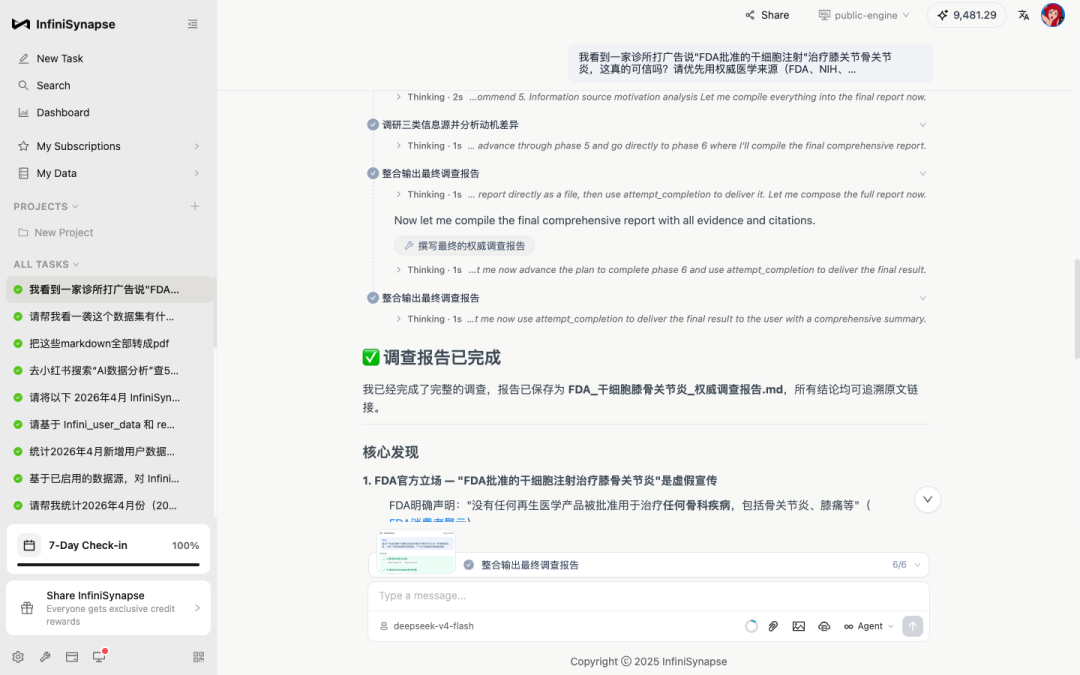Image resolution: width=1080 pixels, height=675 pixels.
Task: Open the billing card icon in sidebar footer
Action: 72,657
